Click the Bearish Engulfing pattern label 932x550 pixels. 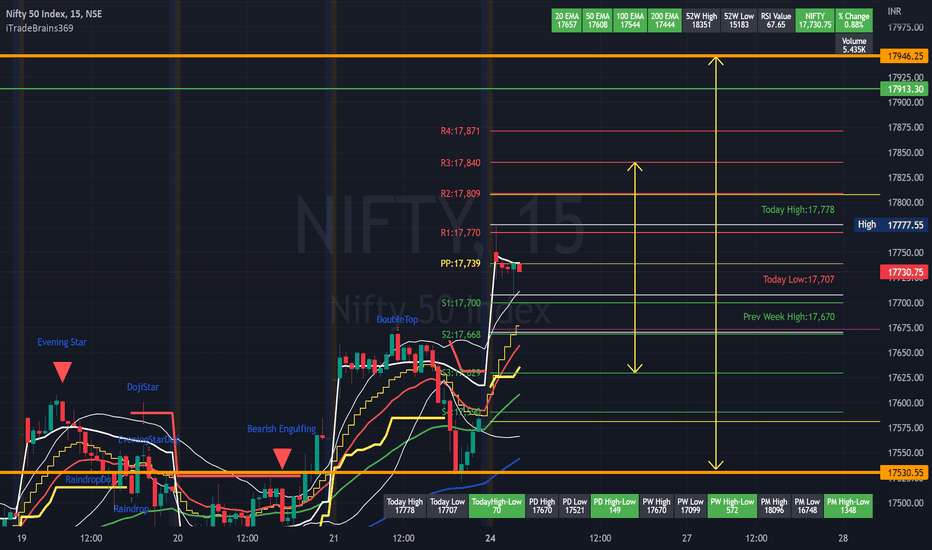[281, 429]
